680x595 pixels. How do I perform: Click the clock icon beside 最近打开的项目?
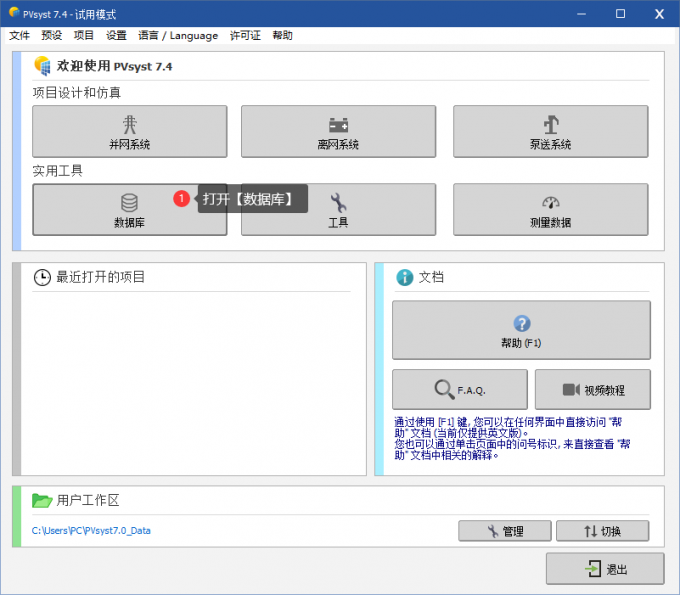(x=42, y=278)
